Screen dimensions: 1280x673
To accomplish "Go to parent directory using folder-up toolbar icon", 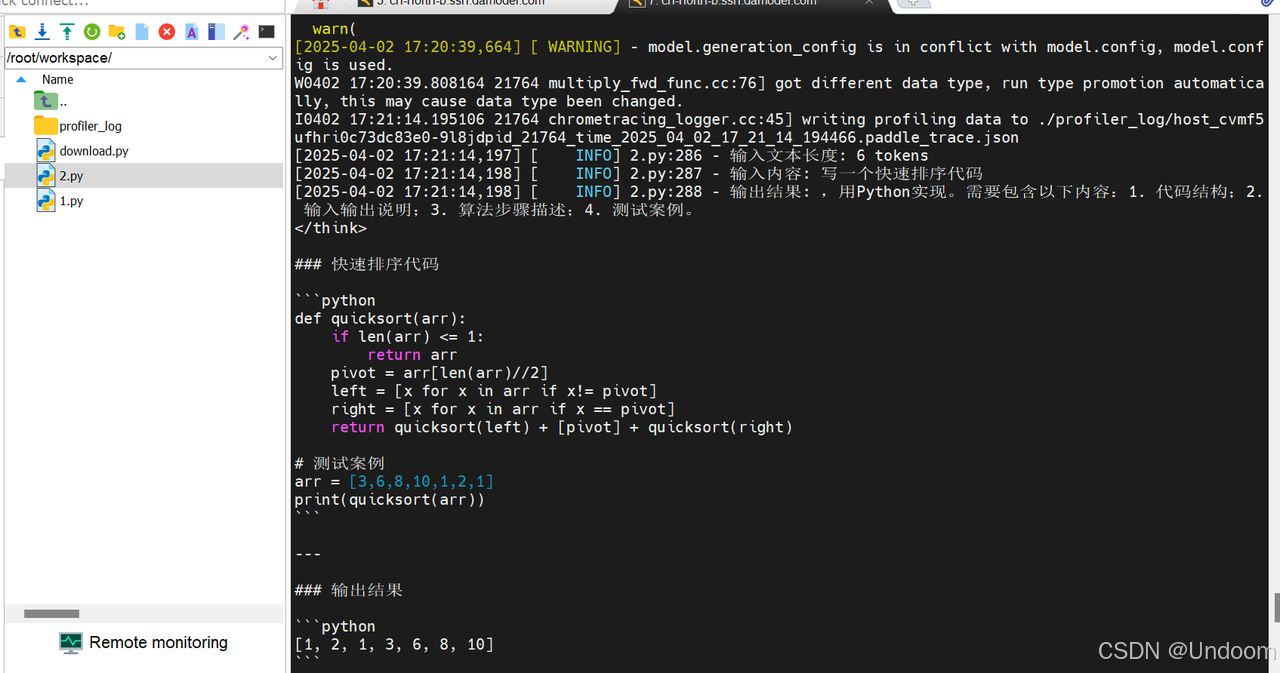I will point(17,32).
